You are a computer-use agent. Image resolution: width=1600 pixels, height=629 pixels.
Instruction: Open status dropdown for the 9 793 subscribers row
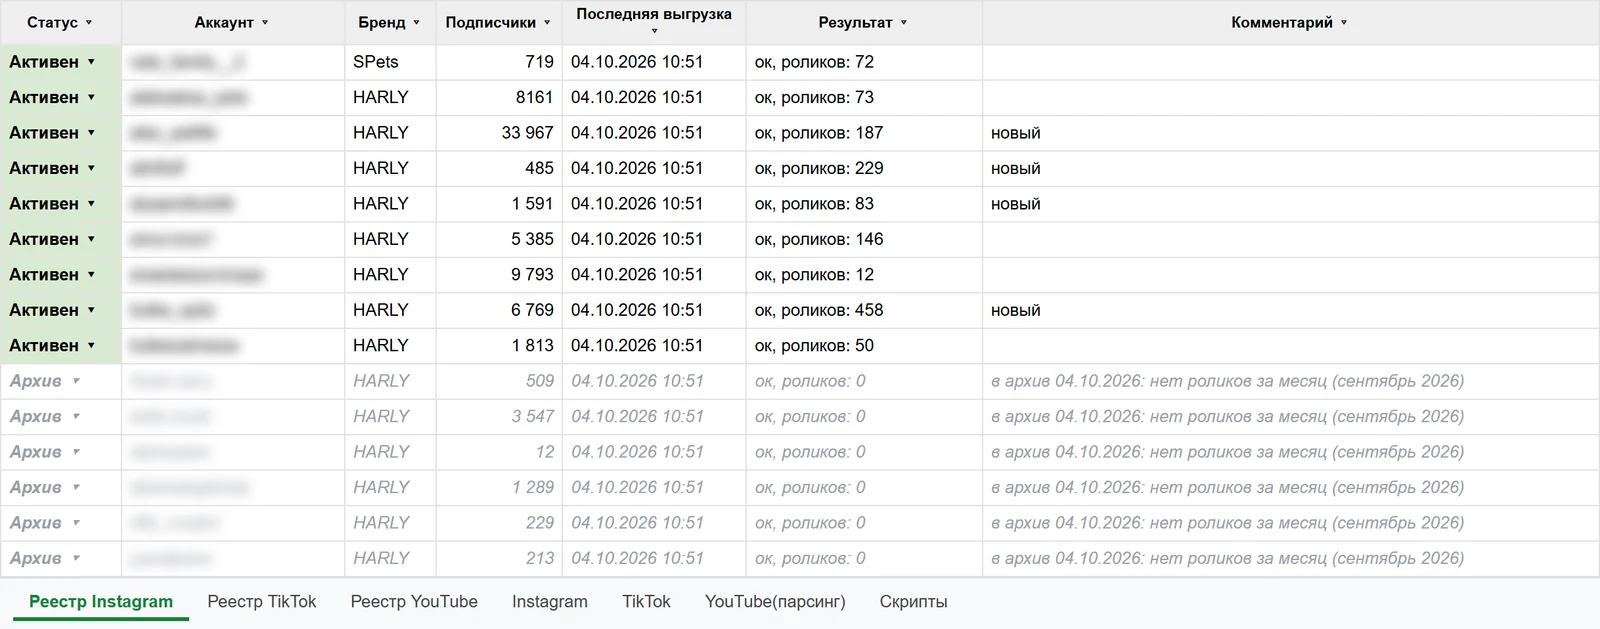91,275
